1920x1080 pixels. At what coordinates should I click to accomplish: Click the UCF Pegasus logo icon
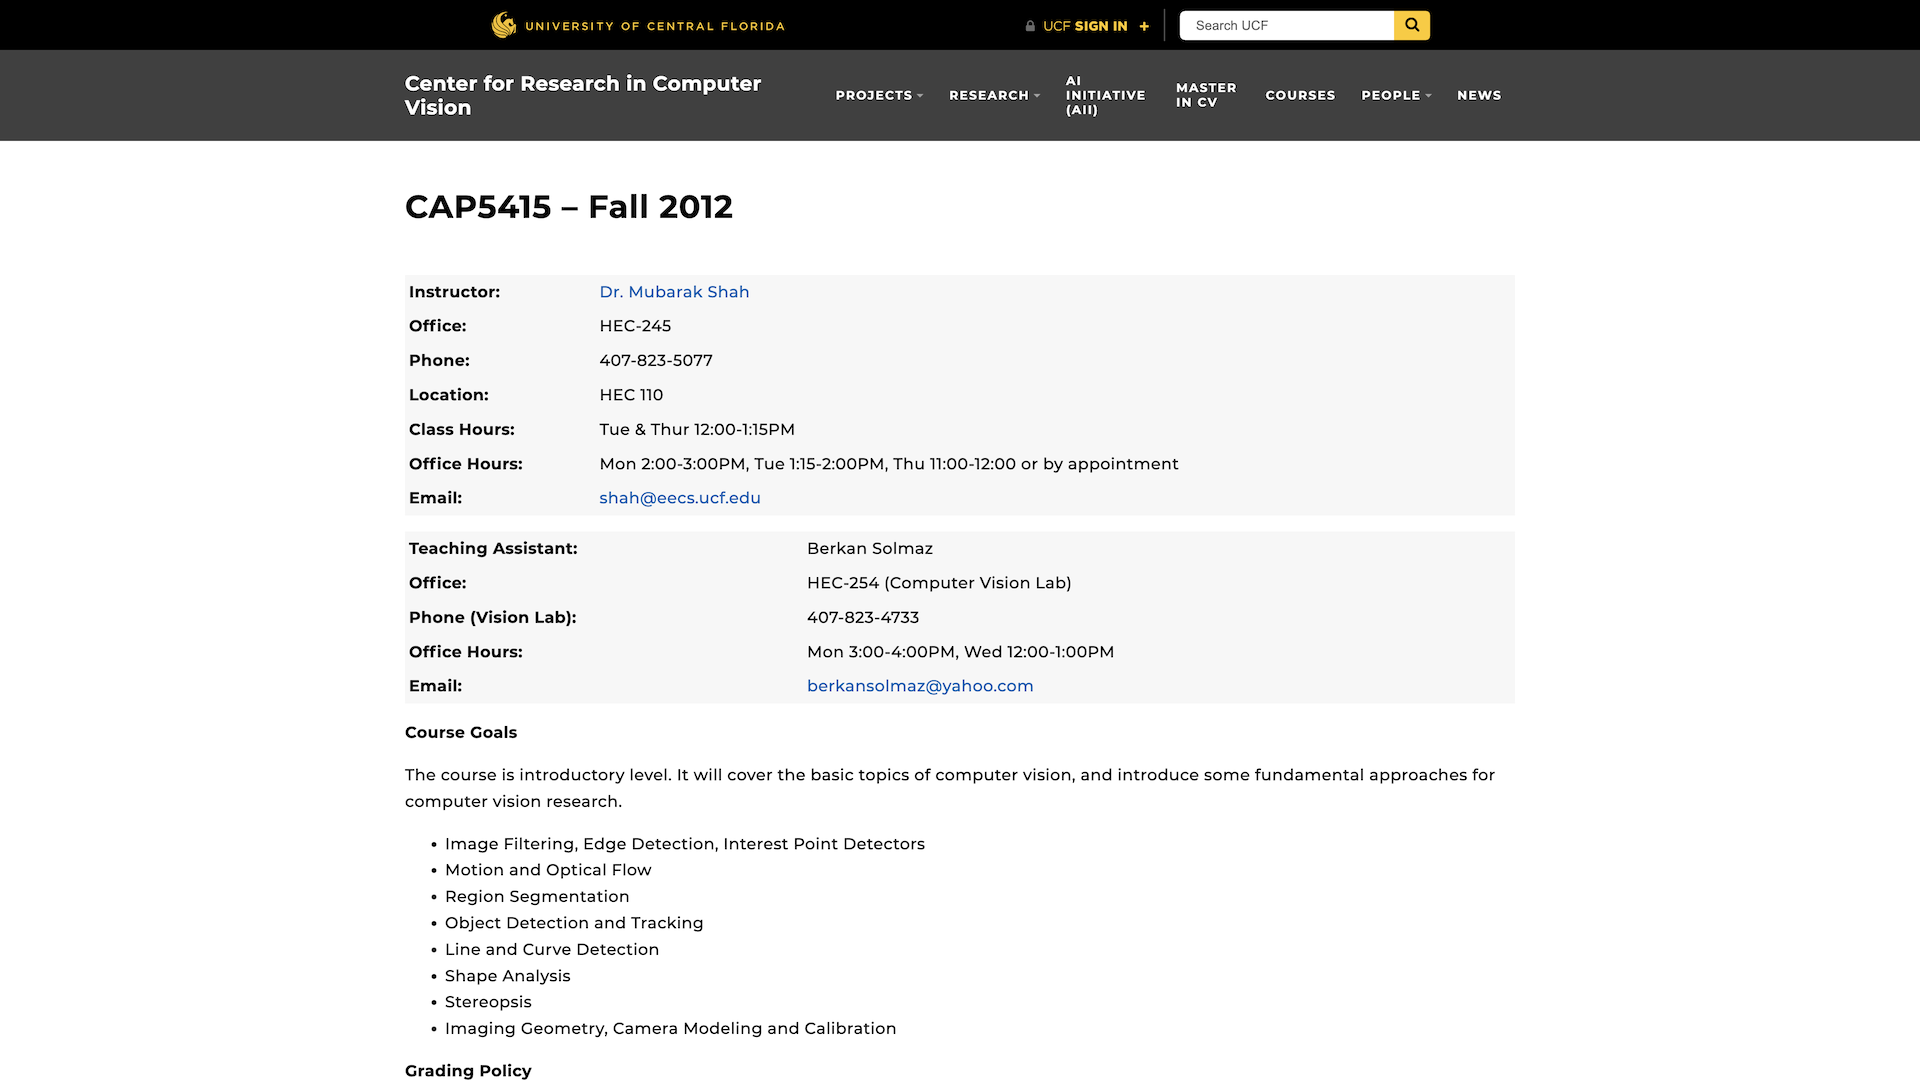(x=504, y=25)
